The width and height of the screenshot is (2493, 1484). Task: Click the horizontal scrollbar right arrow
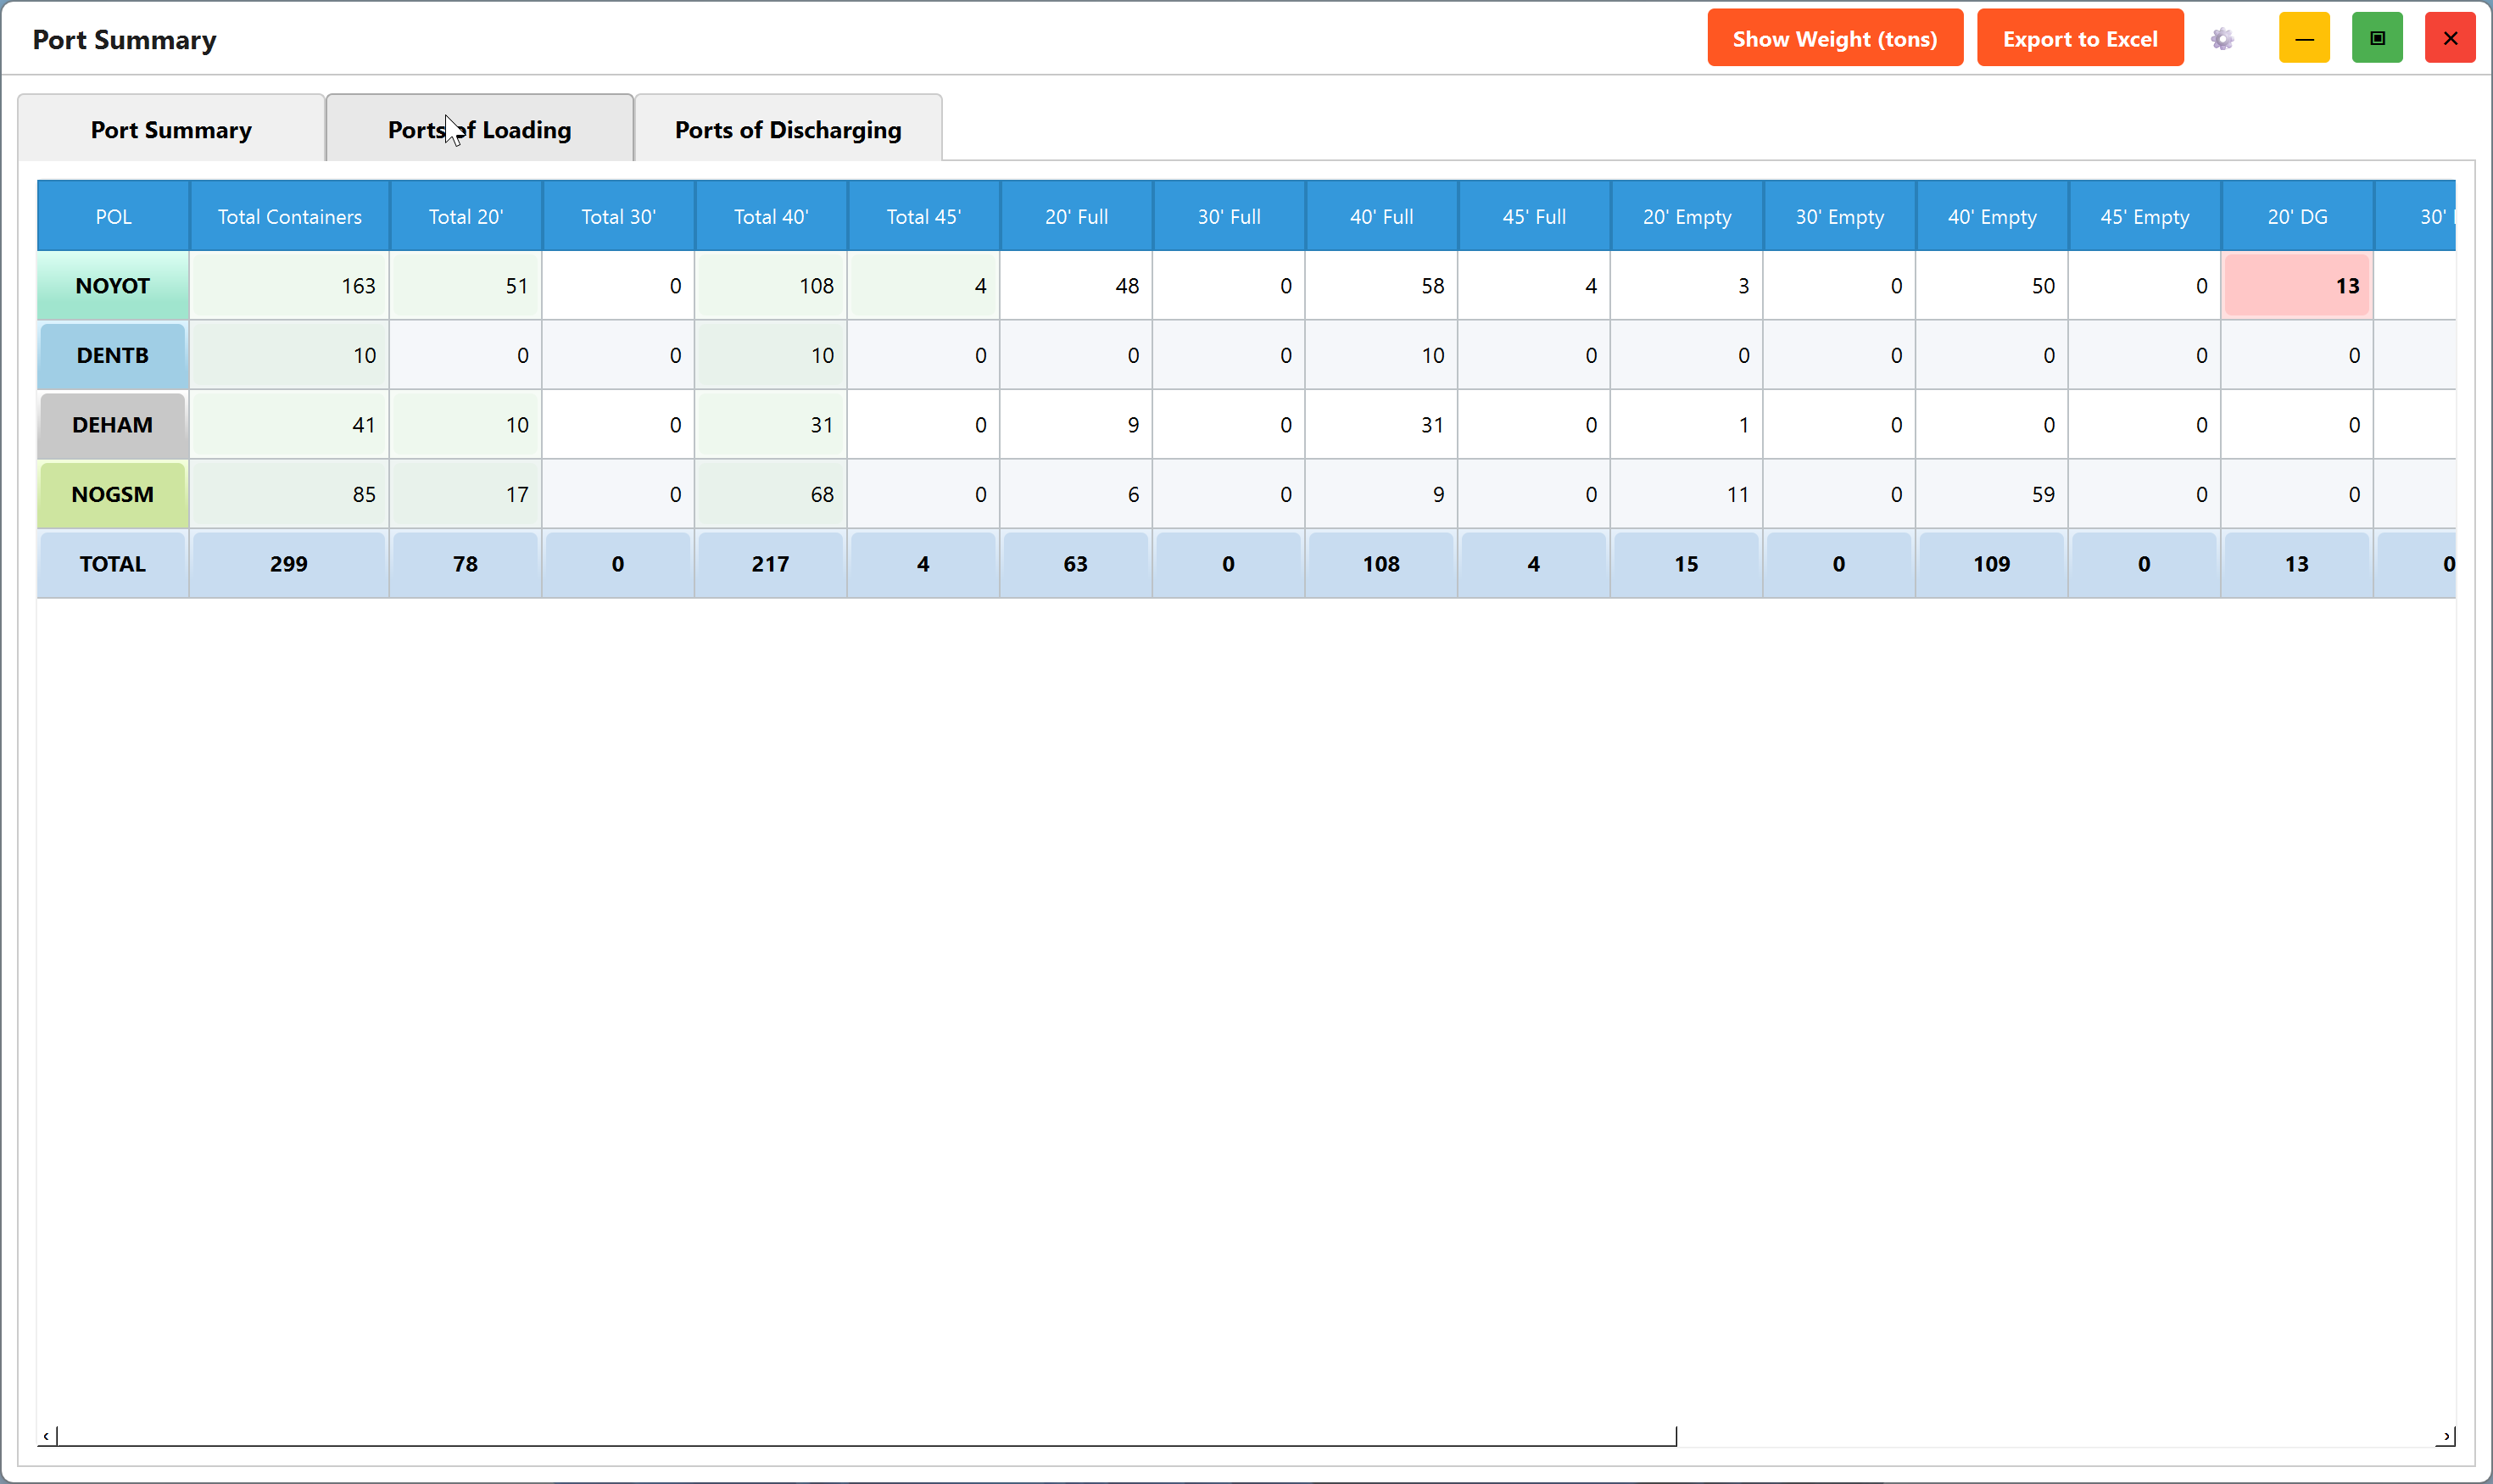[x=2446, y=1436]
